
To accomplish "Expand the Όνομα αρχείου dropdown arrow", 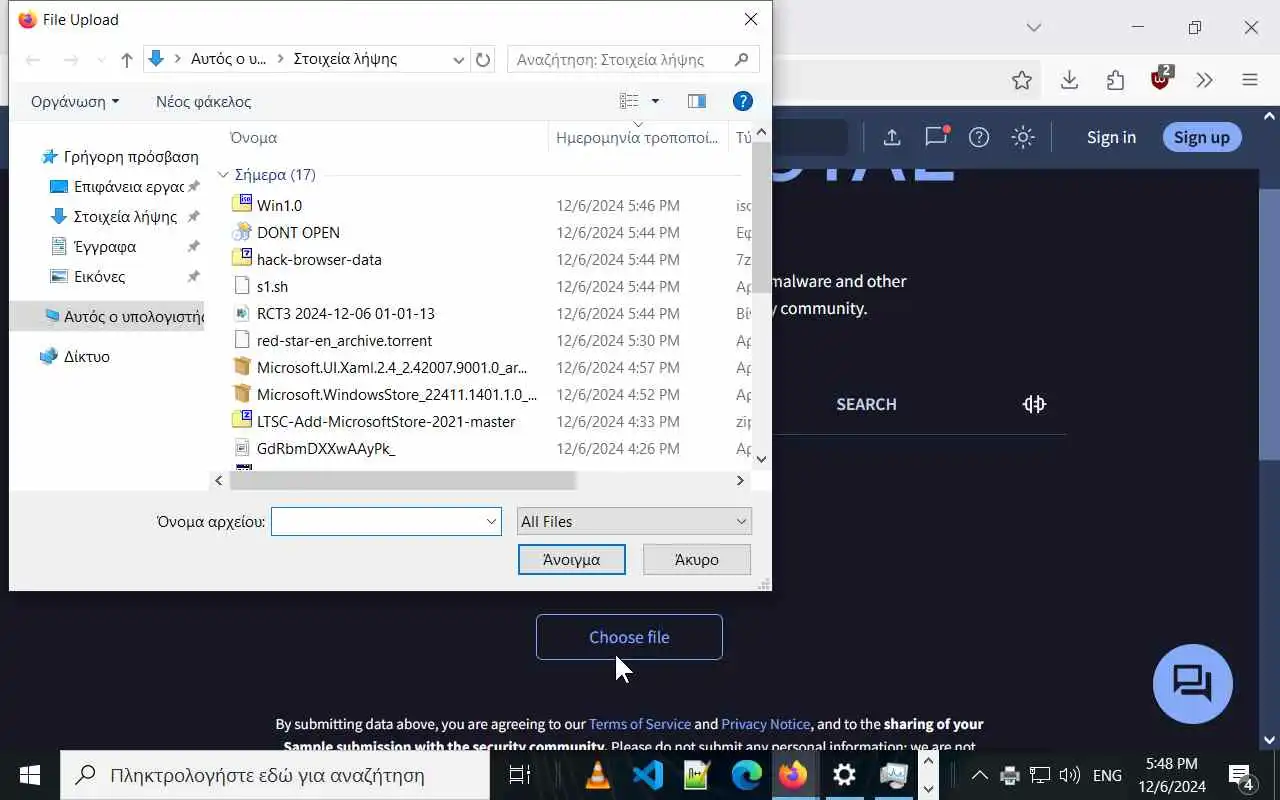I will 492,521.
